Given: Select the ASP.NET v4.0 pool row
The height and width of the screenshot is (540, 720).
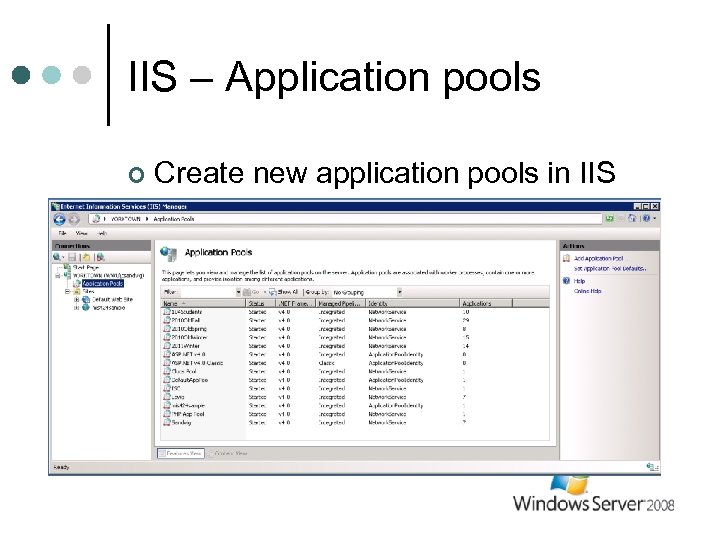Looking at the screenshot, I should [356, 354].
